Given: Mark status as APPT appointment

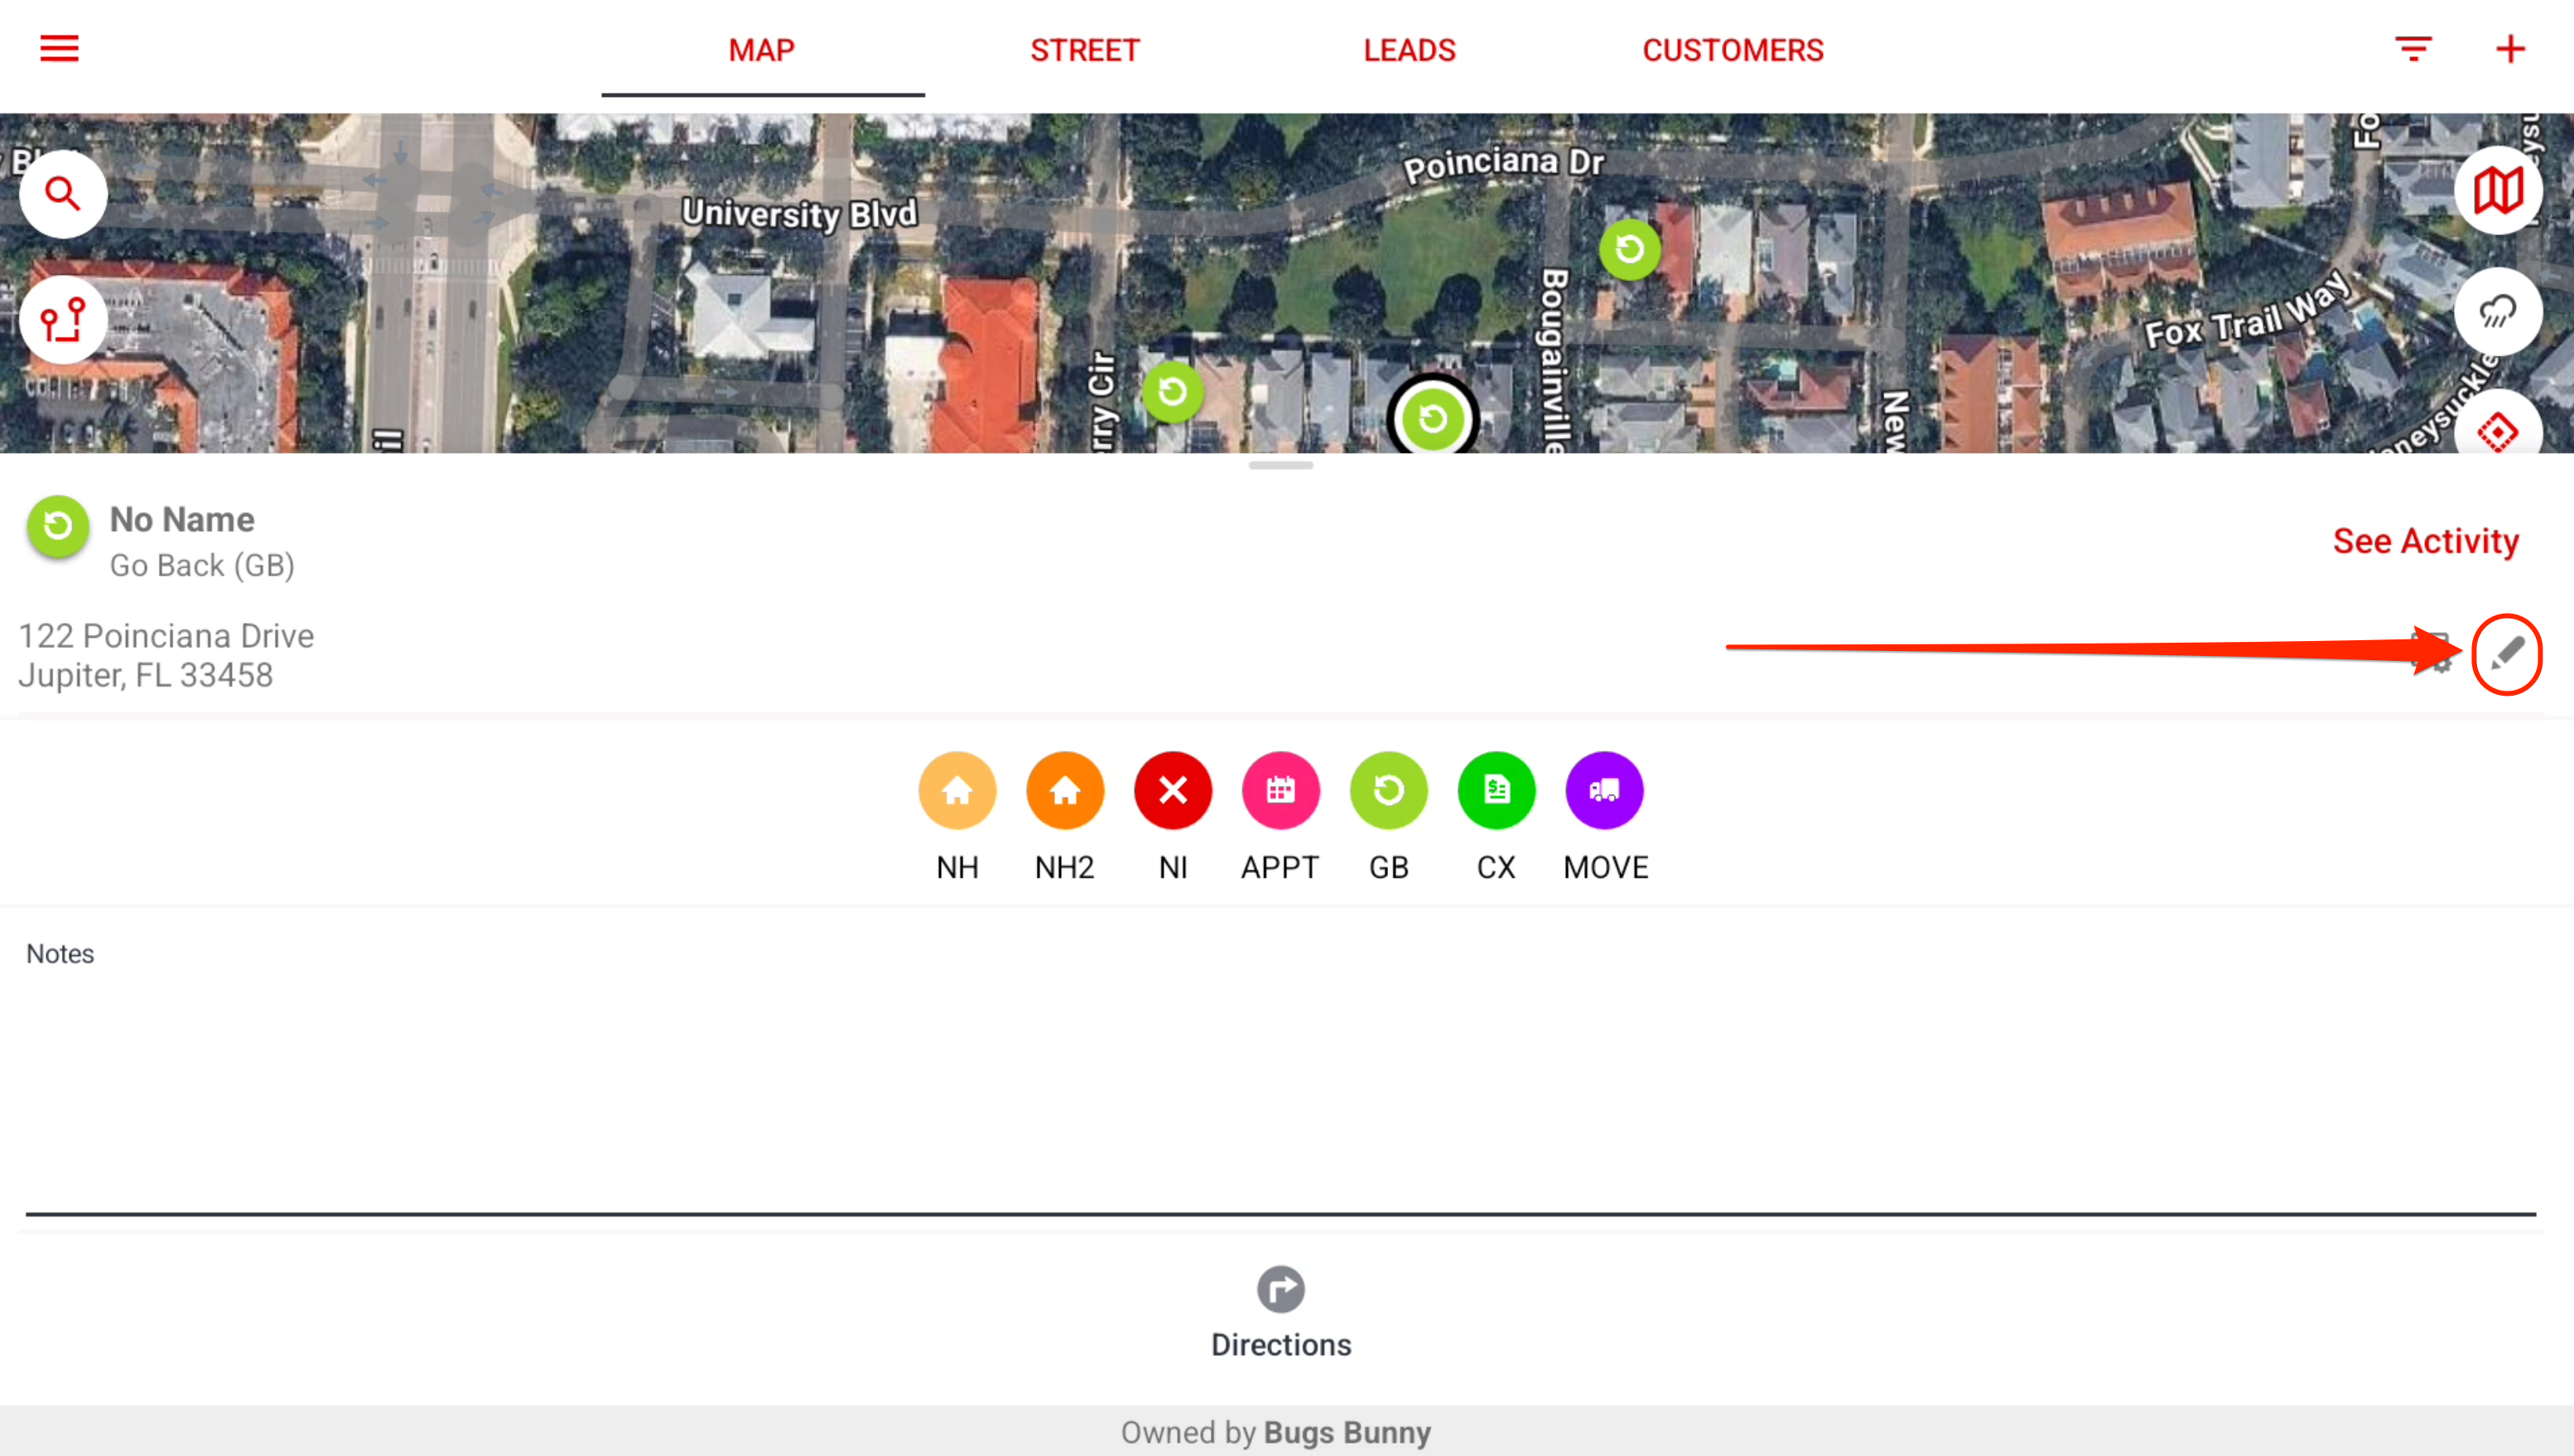Looking at the screenshot, I should (1280, 791).
